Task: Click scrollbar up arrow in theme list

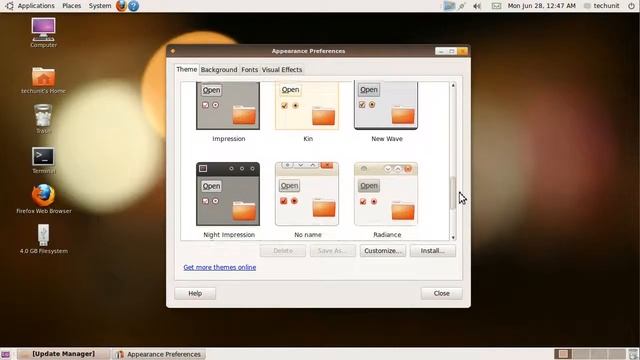Action: (x=453, y=85)
